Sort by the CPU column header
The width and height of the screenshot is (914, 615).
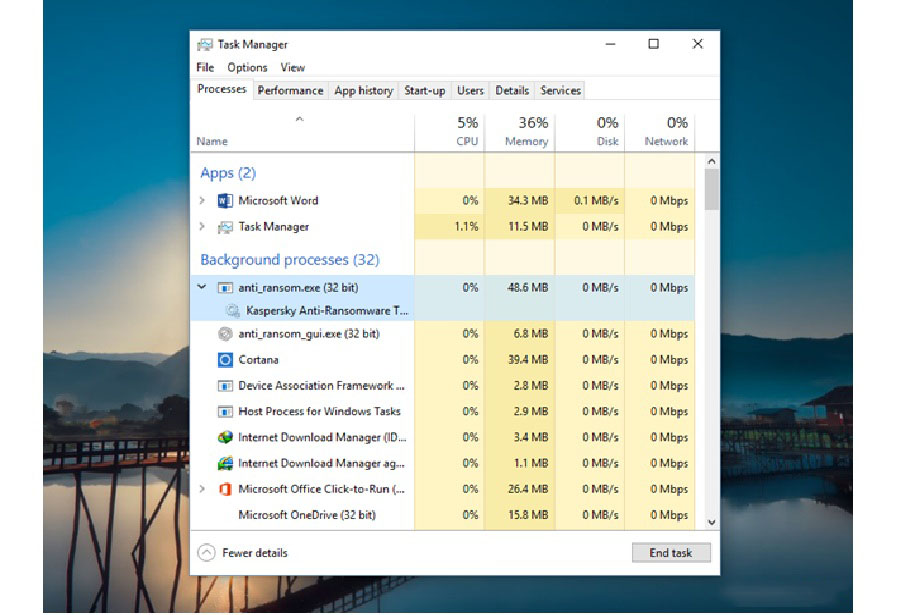449,132
